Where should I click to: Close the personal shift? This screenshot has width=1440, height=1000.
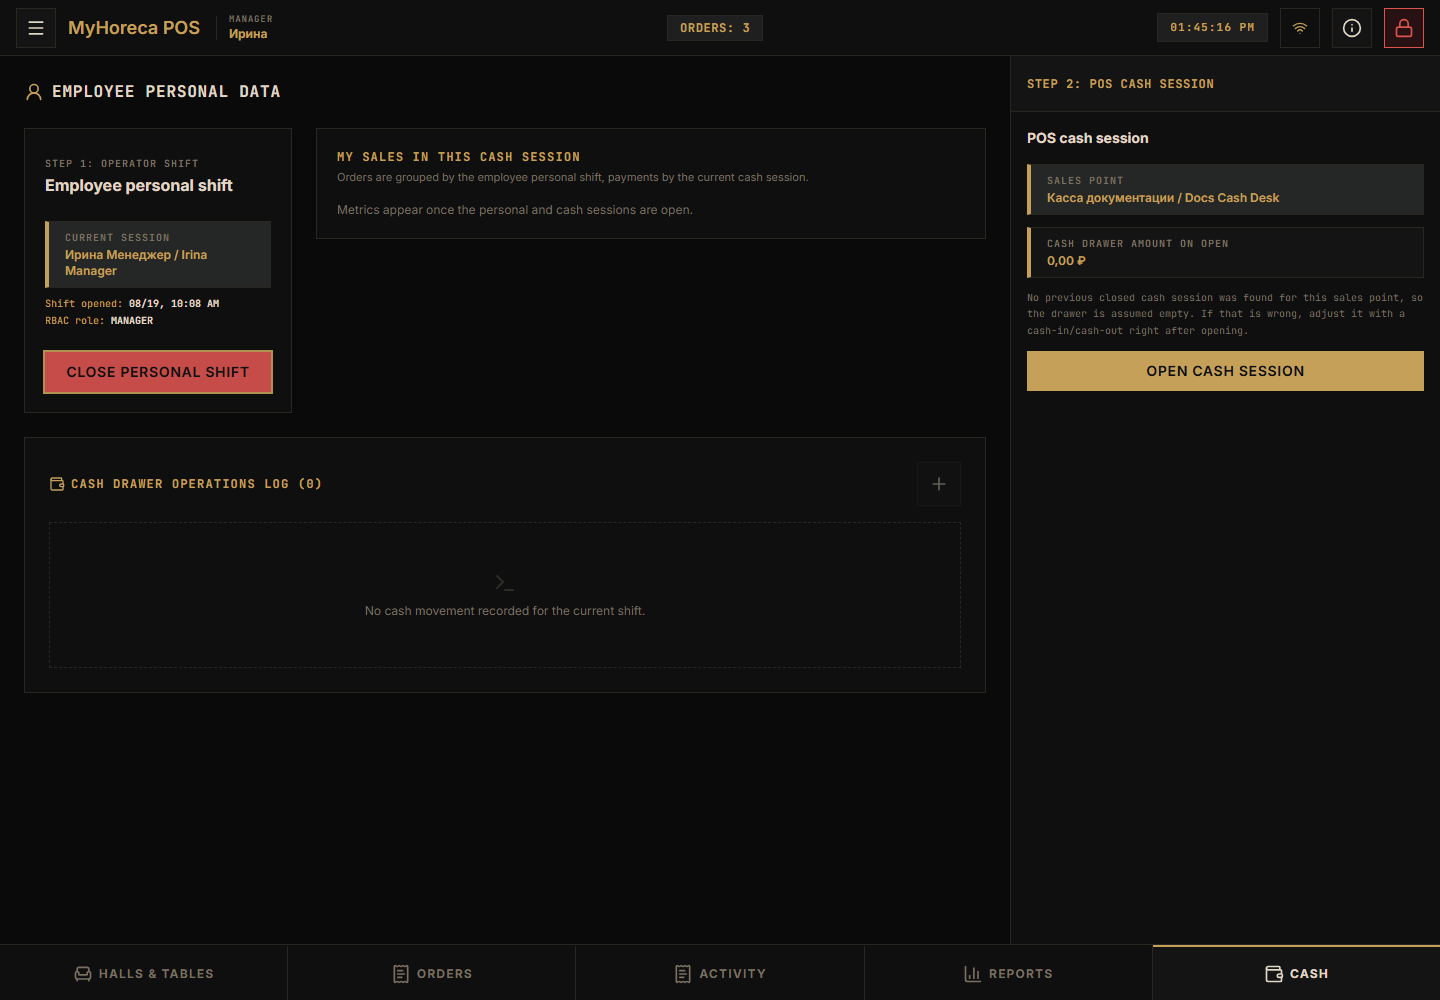[x=158, y=372]
